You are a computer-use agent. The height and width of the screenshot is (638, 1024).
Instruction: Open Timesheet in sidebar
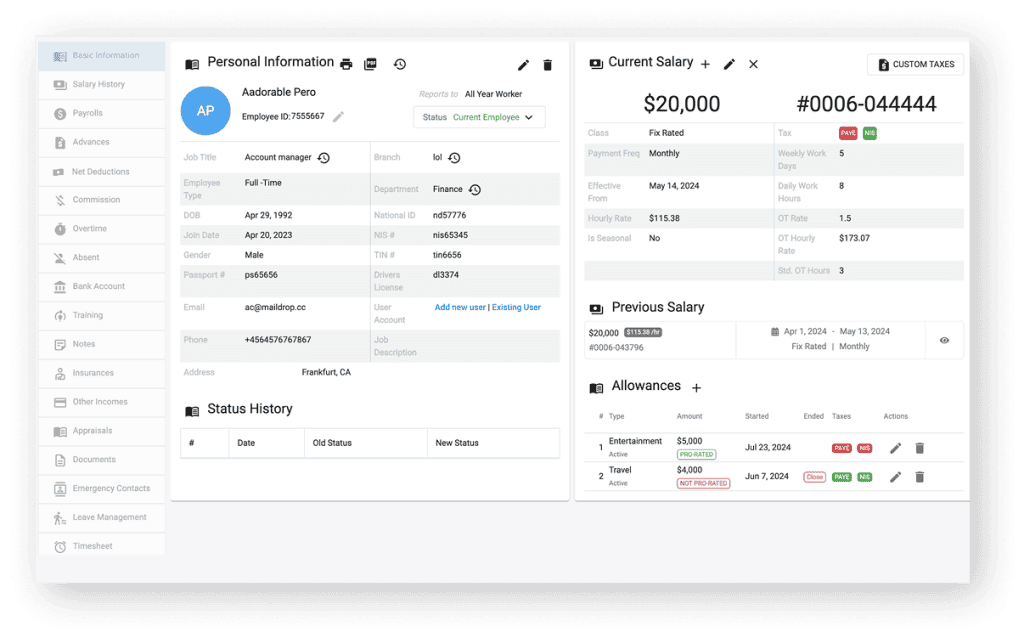pos(101,546)
